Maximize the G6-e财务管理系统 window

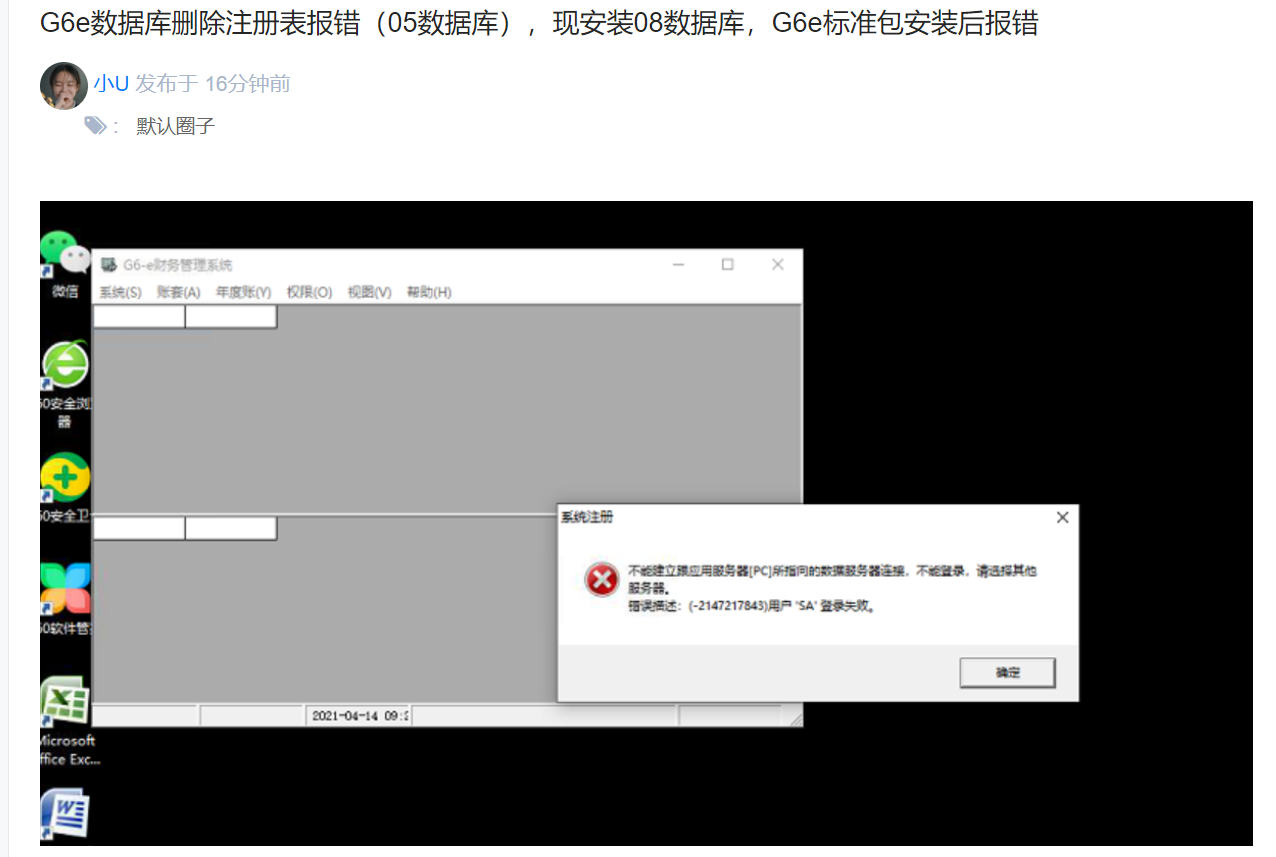point(727,265)
